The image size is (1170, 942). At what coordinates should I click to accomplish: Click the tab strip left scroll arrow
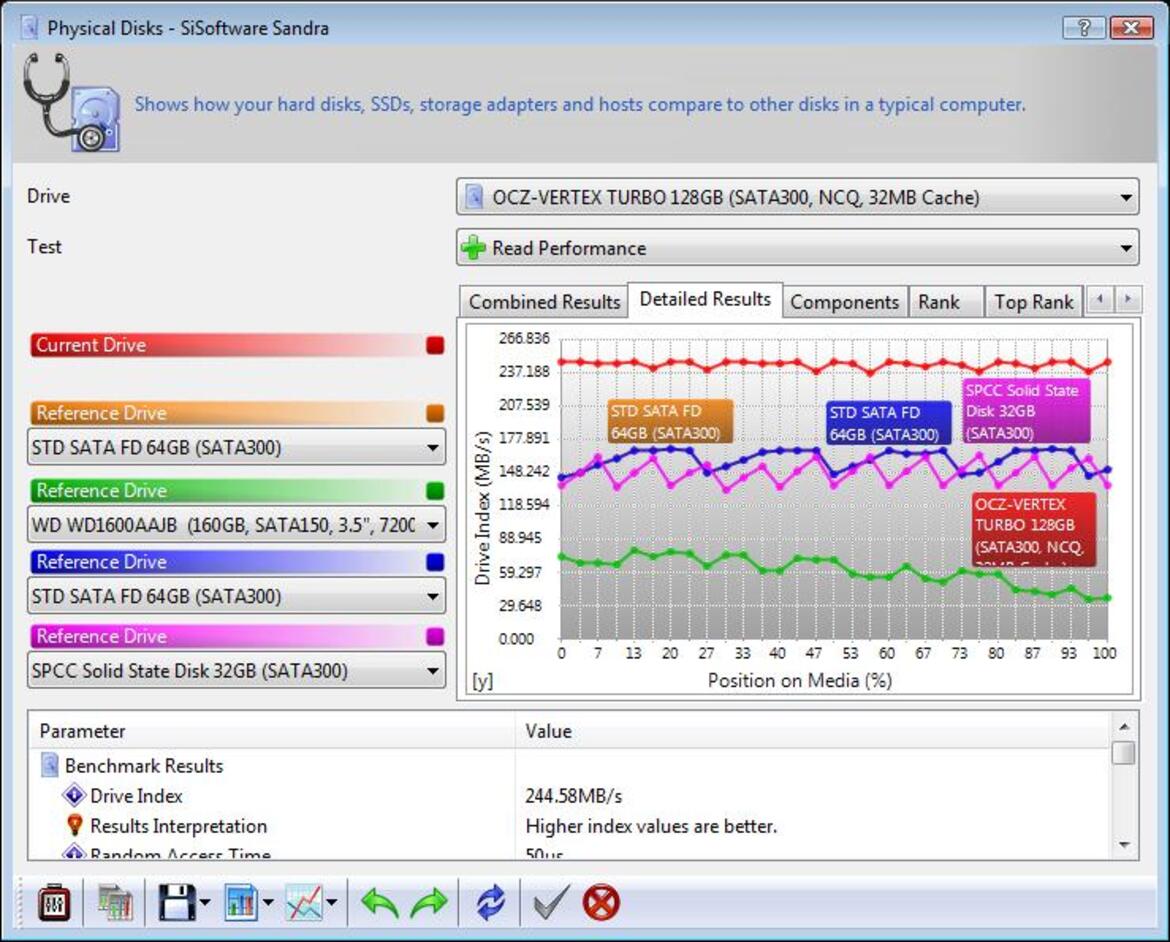coord(1099,299)
